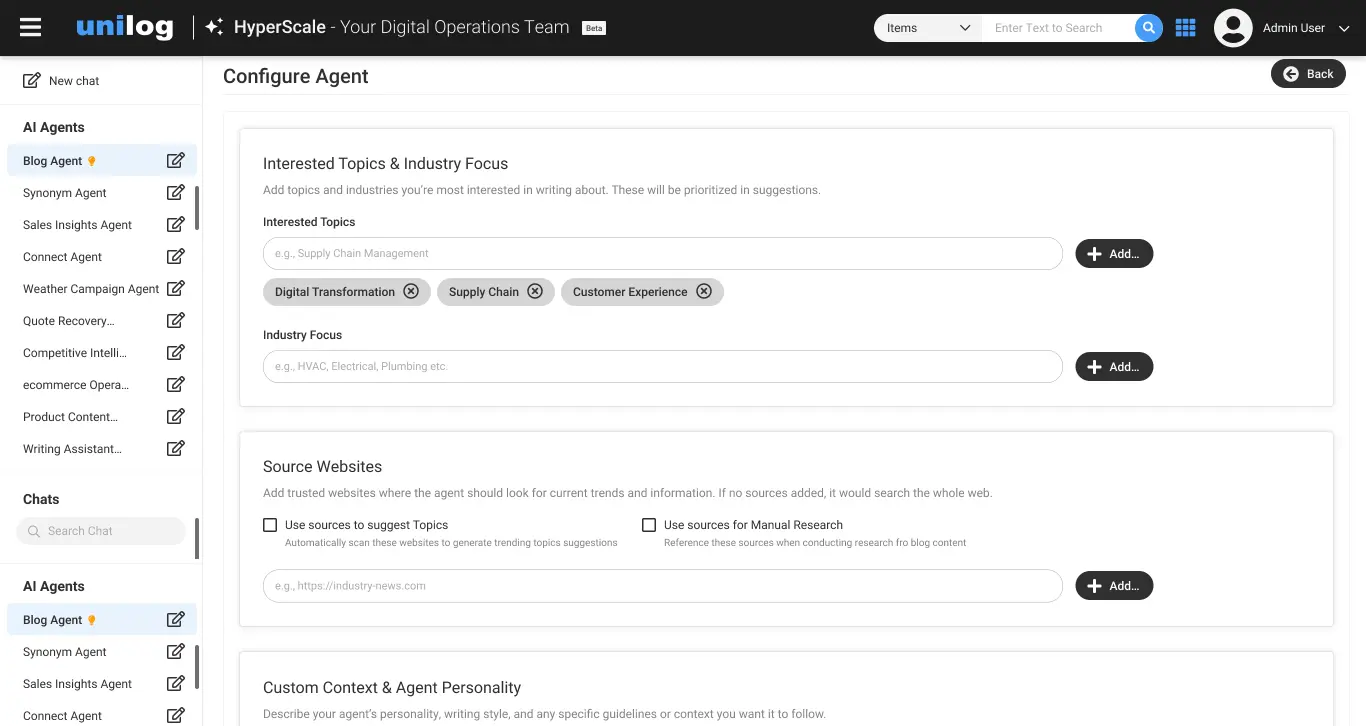Image resolution: width=1366 pixels, height=726 pixels.
Task: Open the hamburger navigation menu
Action: pos(31,28)
